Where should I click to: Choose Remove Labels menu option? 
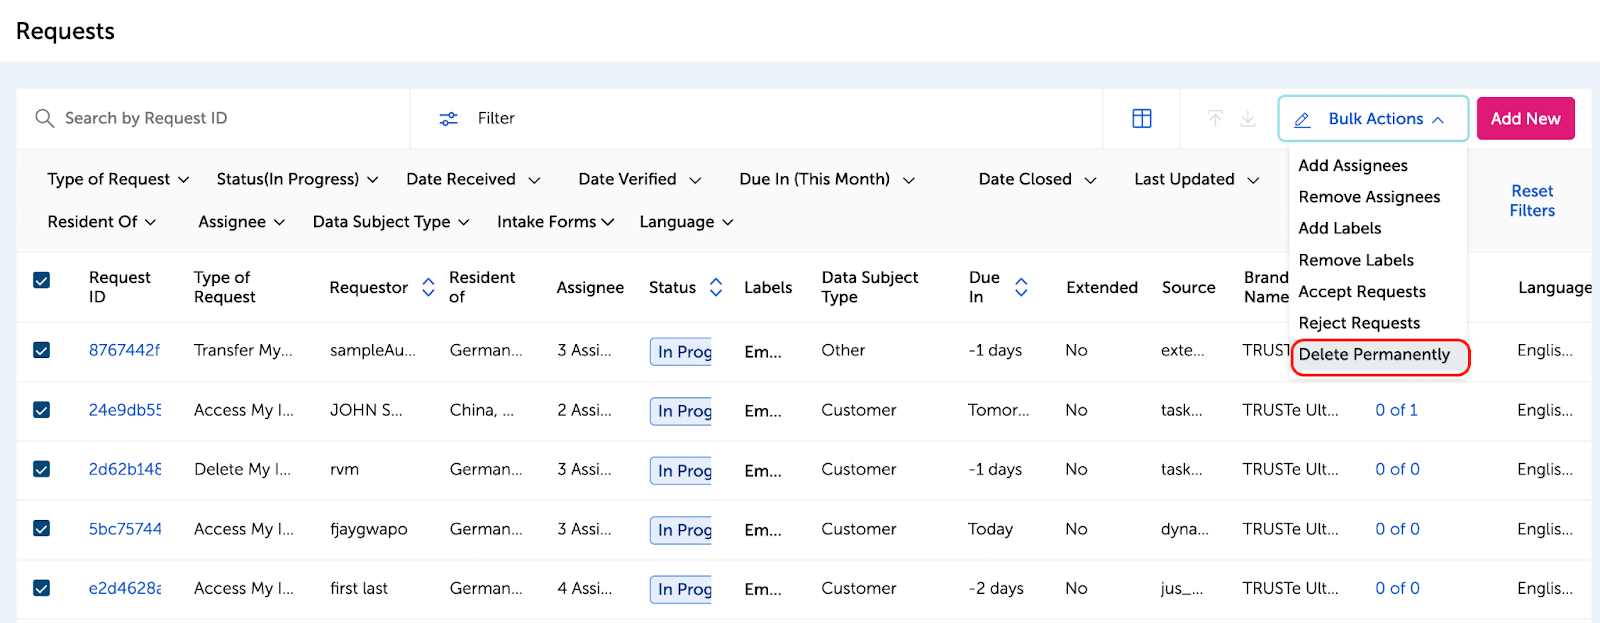[1356, 260]
